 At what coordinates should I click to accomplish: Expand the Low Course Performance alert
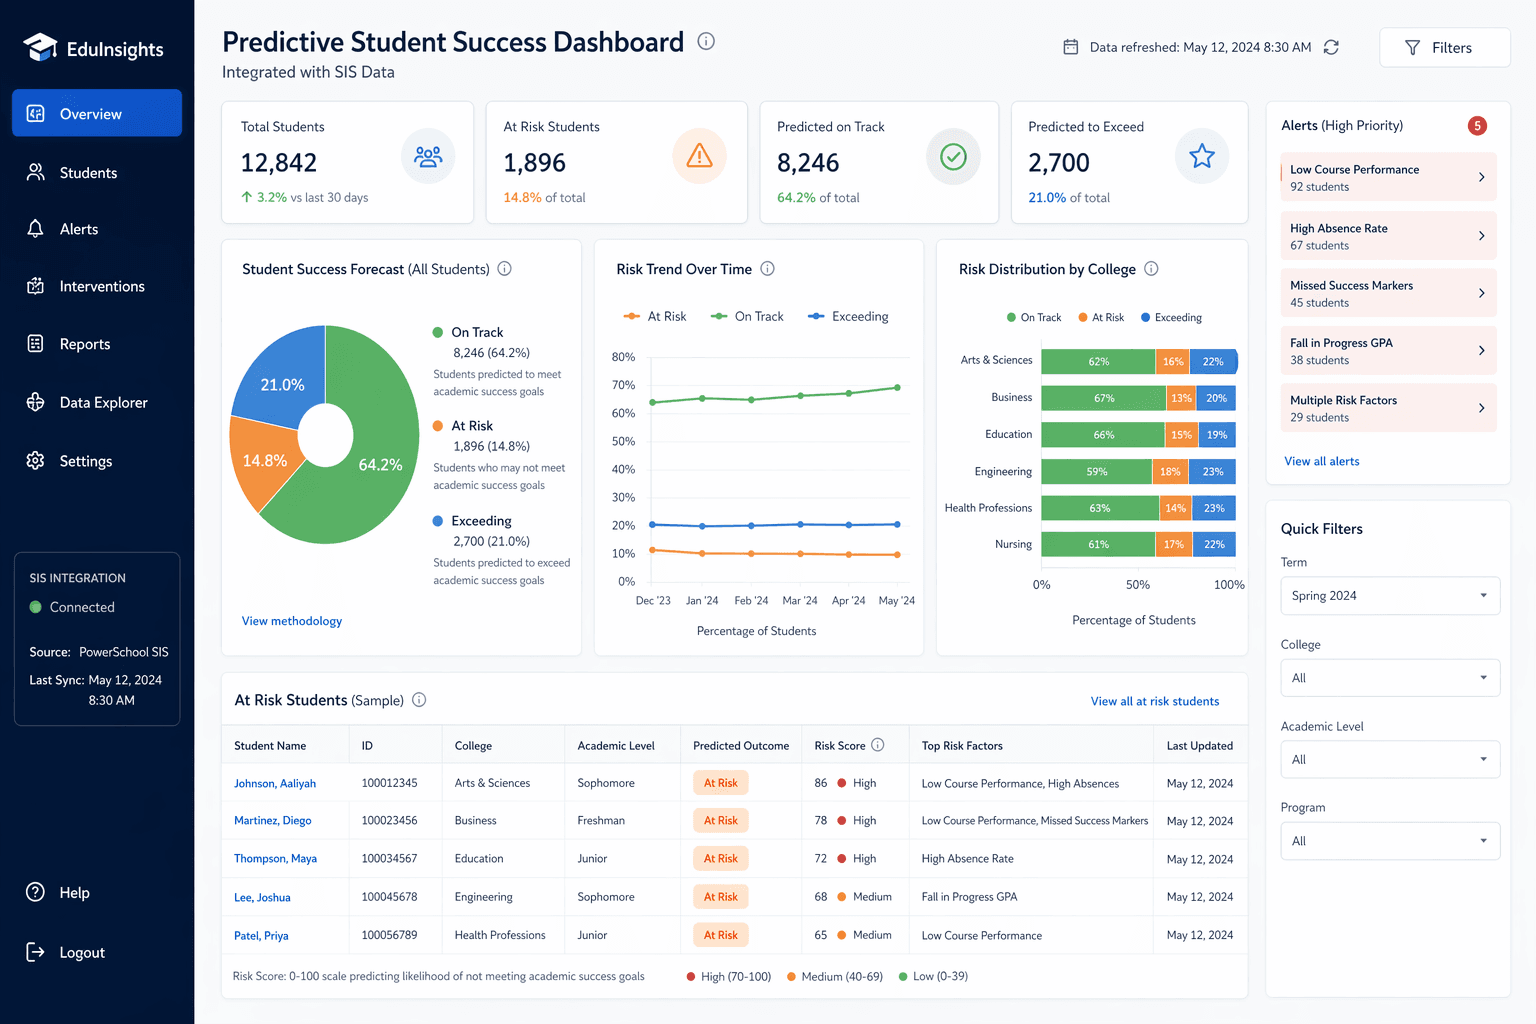click(1388, 177)
